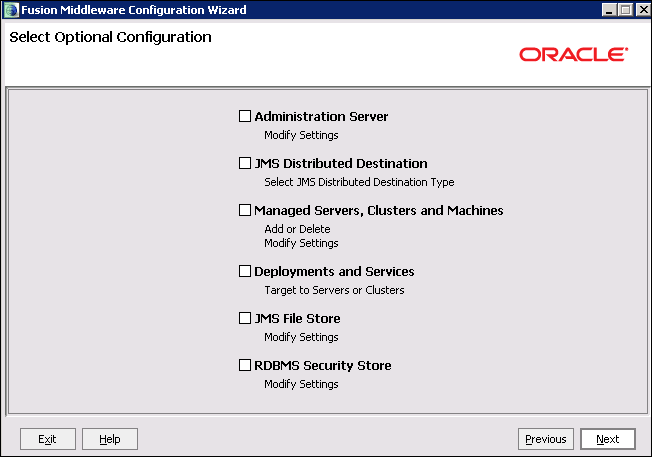Tick the JMS Distributed Destination checkbox
Viewport: 652px width, 457px height.
pyautogui.click(x=245, y=163)
